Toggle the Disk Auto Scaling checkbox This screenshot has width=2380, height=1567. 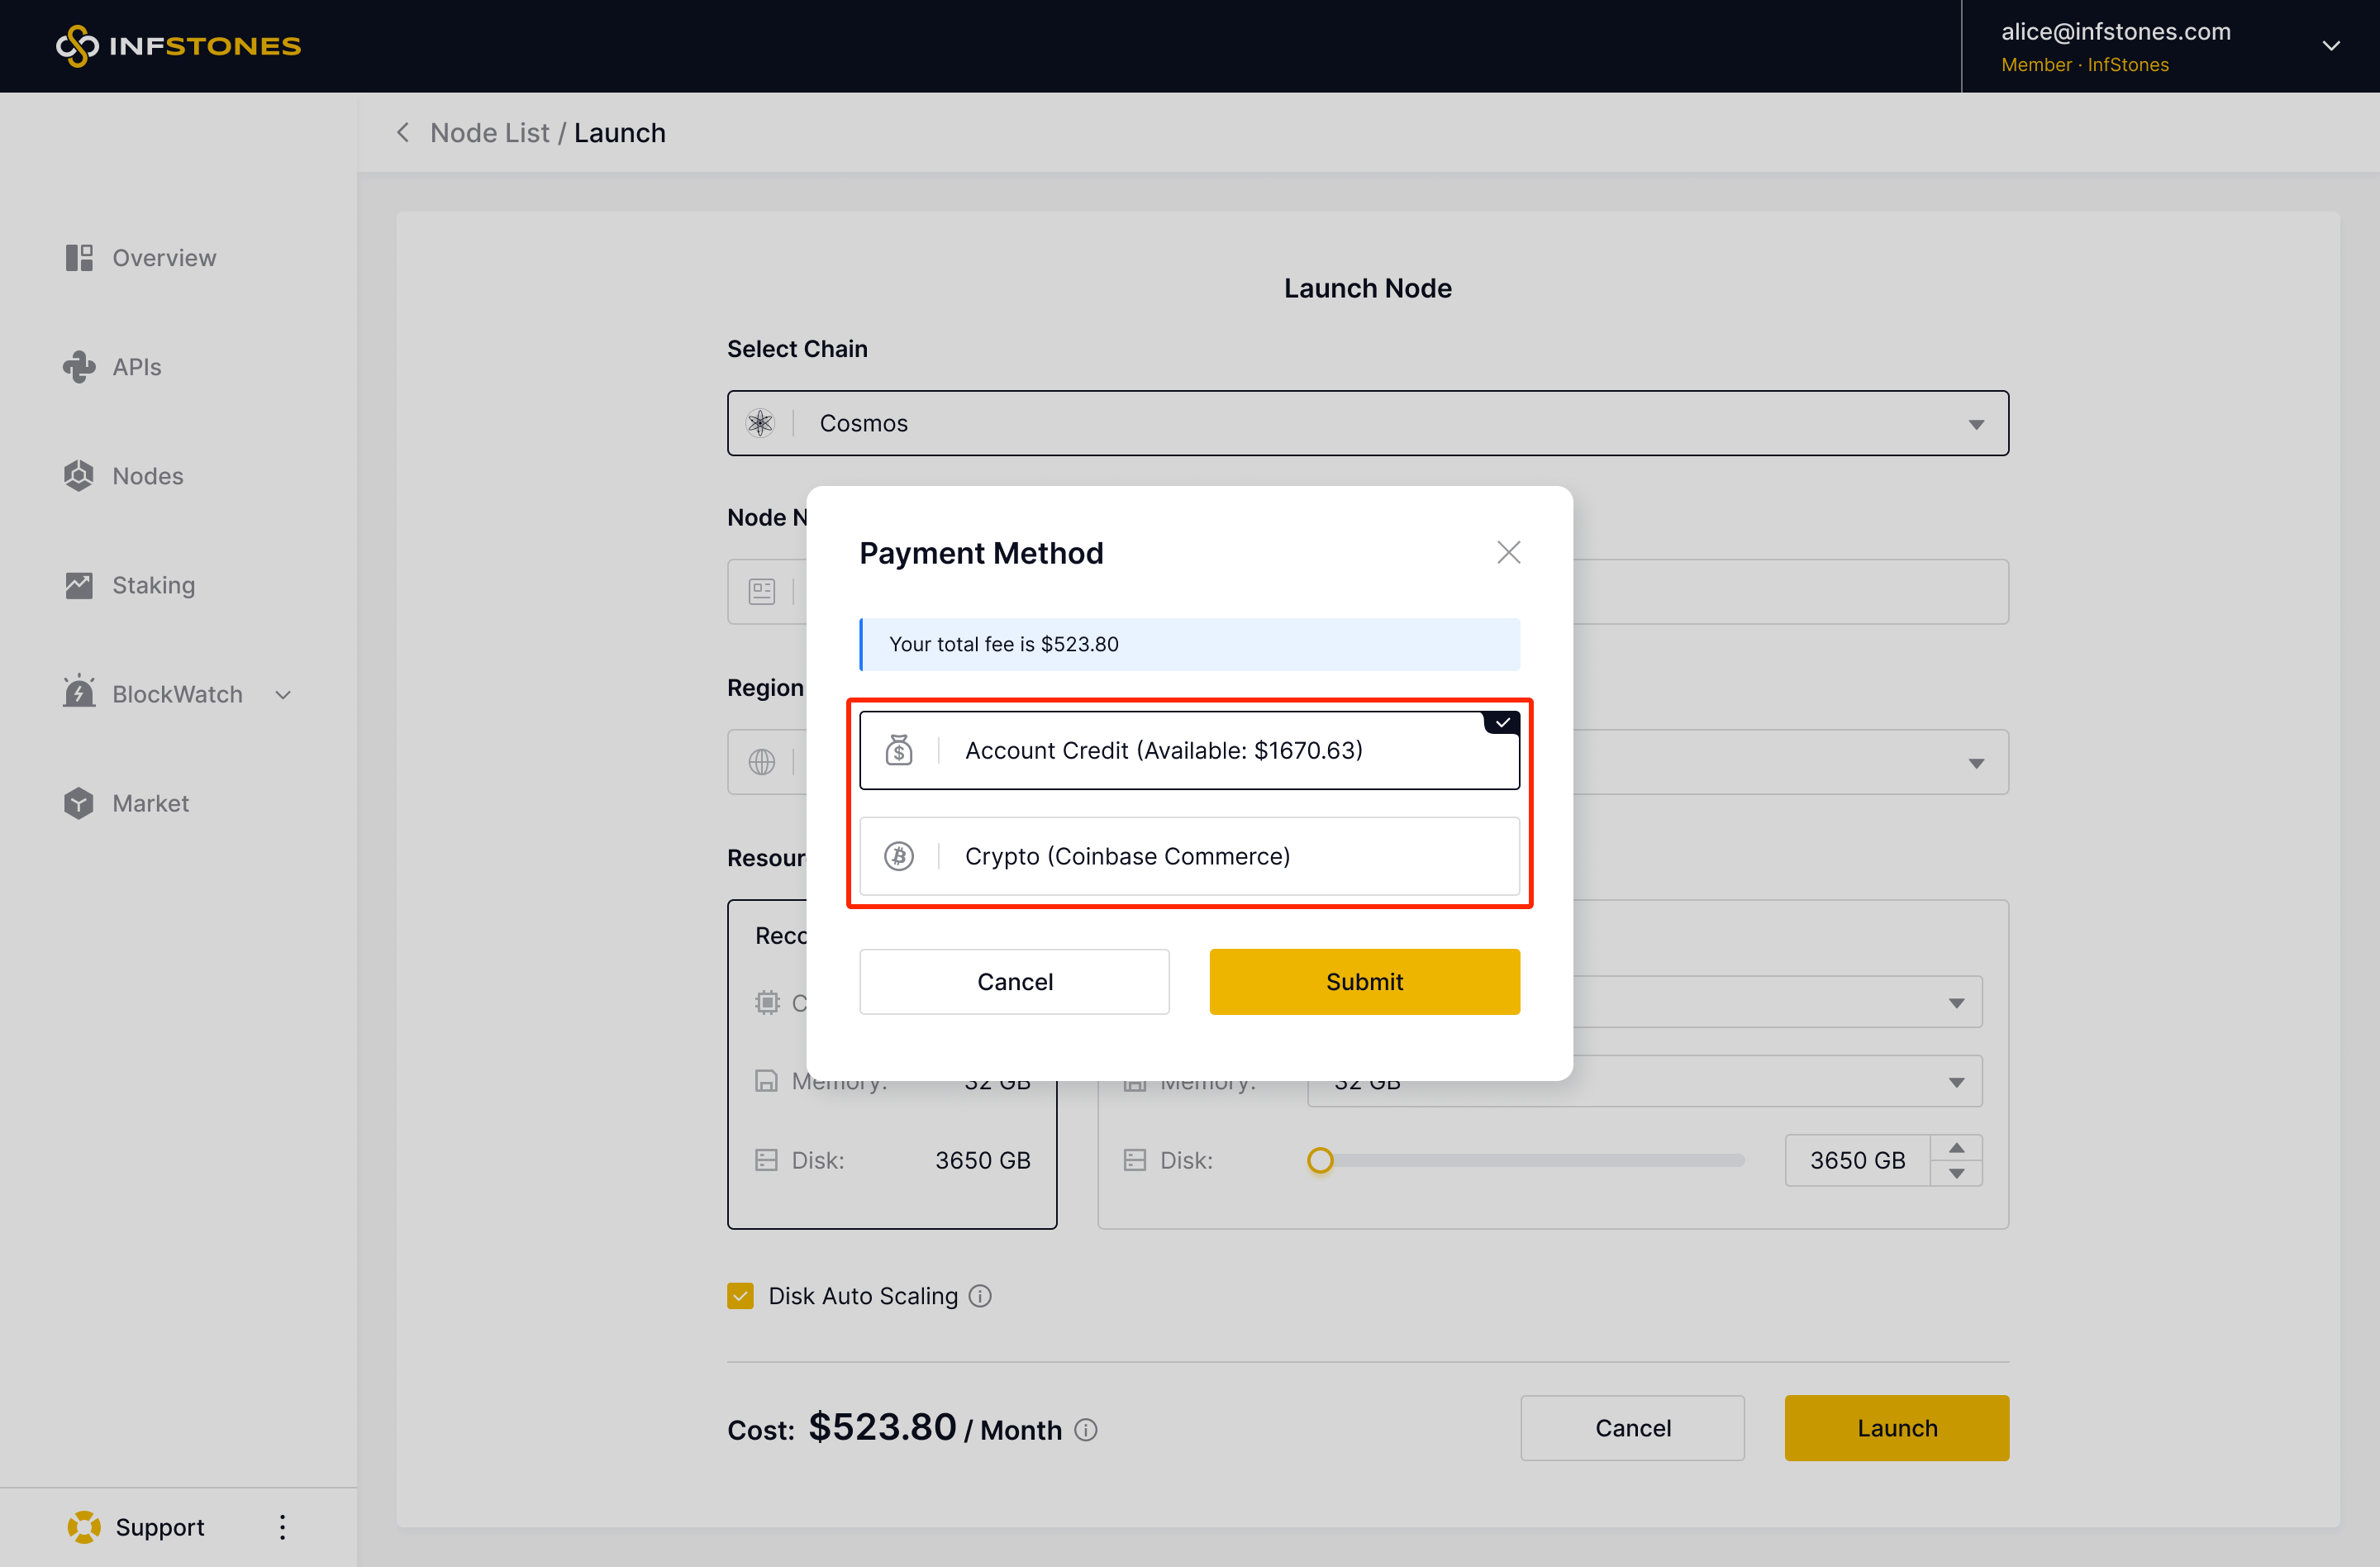(741, 1296)
